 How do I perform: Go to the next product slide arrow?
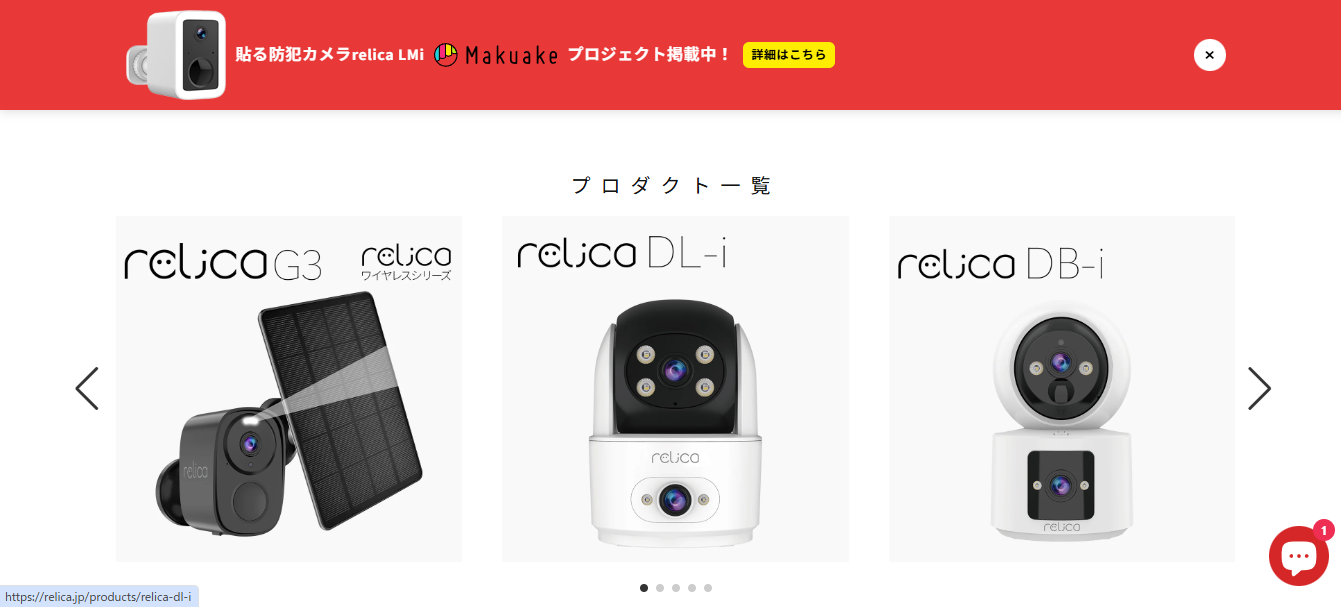point(1259,388)
